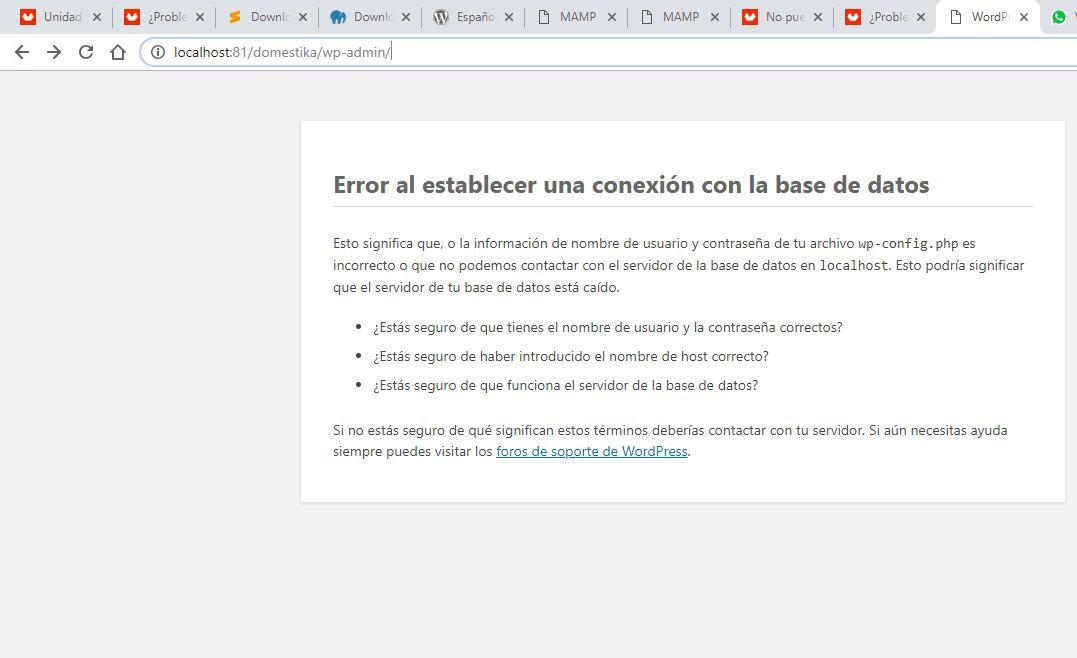Open the foros de soporte de WordPress link
This screenshot has height=658, width=1077.
pyautogui.click(x=591, y=452)
